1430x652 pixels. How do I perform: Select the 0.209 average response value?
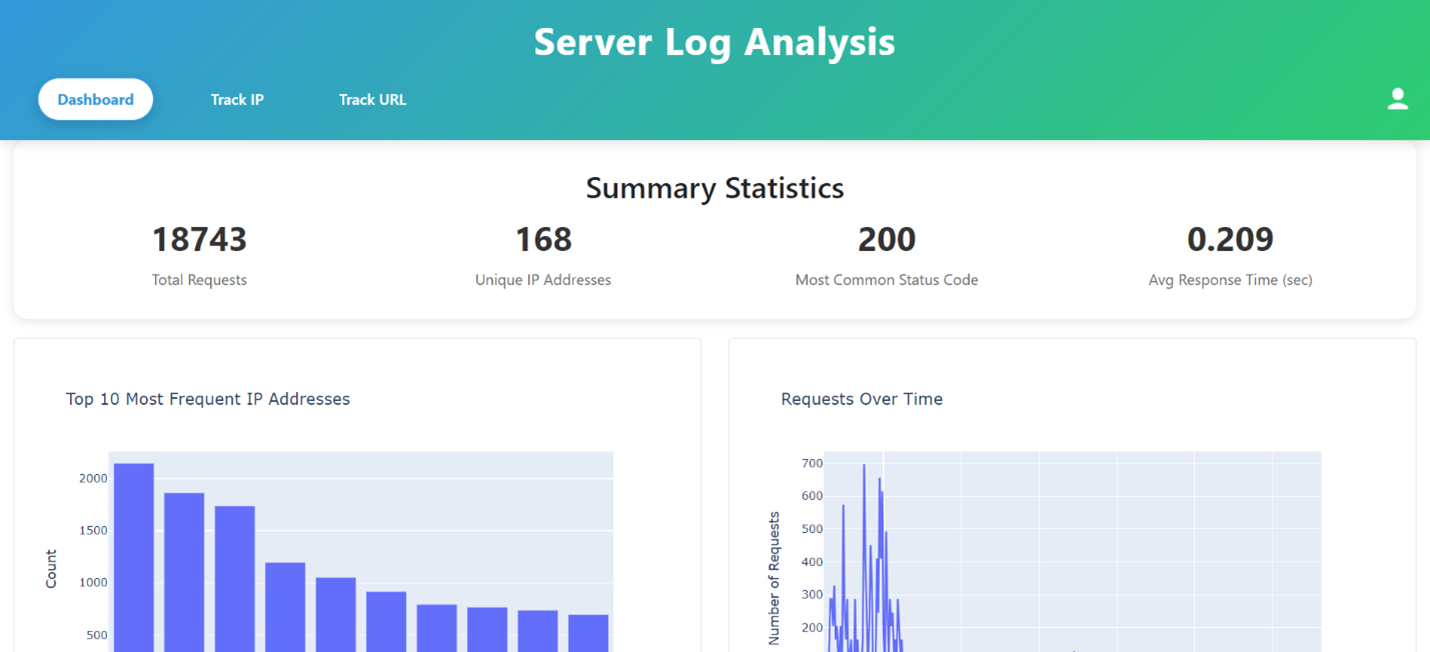click(x=1230, y=240)
